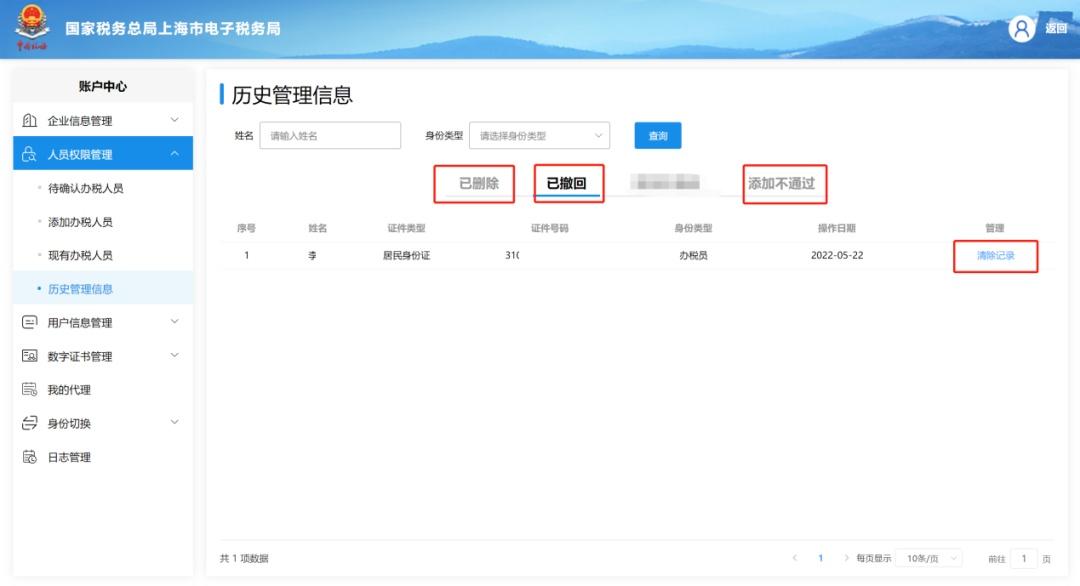1080x586 pixels.
Task: Click the 人员权限管理 person-lock icon
Action: coord(30,154)
